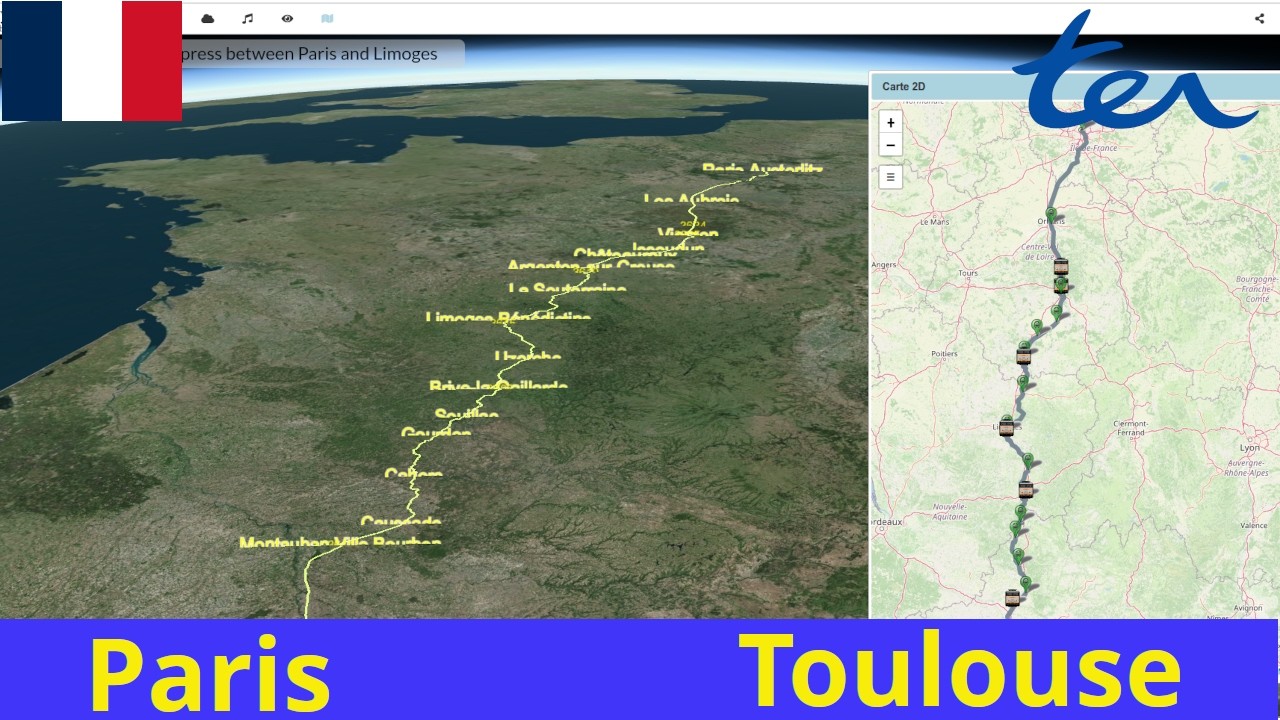Image resolution: width=1280 pixels, height=720 pixels.
Task: Select the Argenton-sur-Creuse station label
Action: [590, 266]
